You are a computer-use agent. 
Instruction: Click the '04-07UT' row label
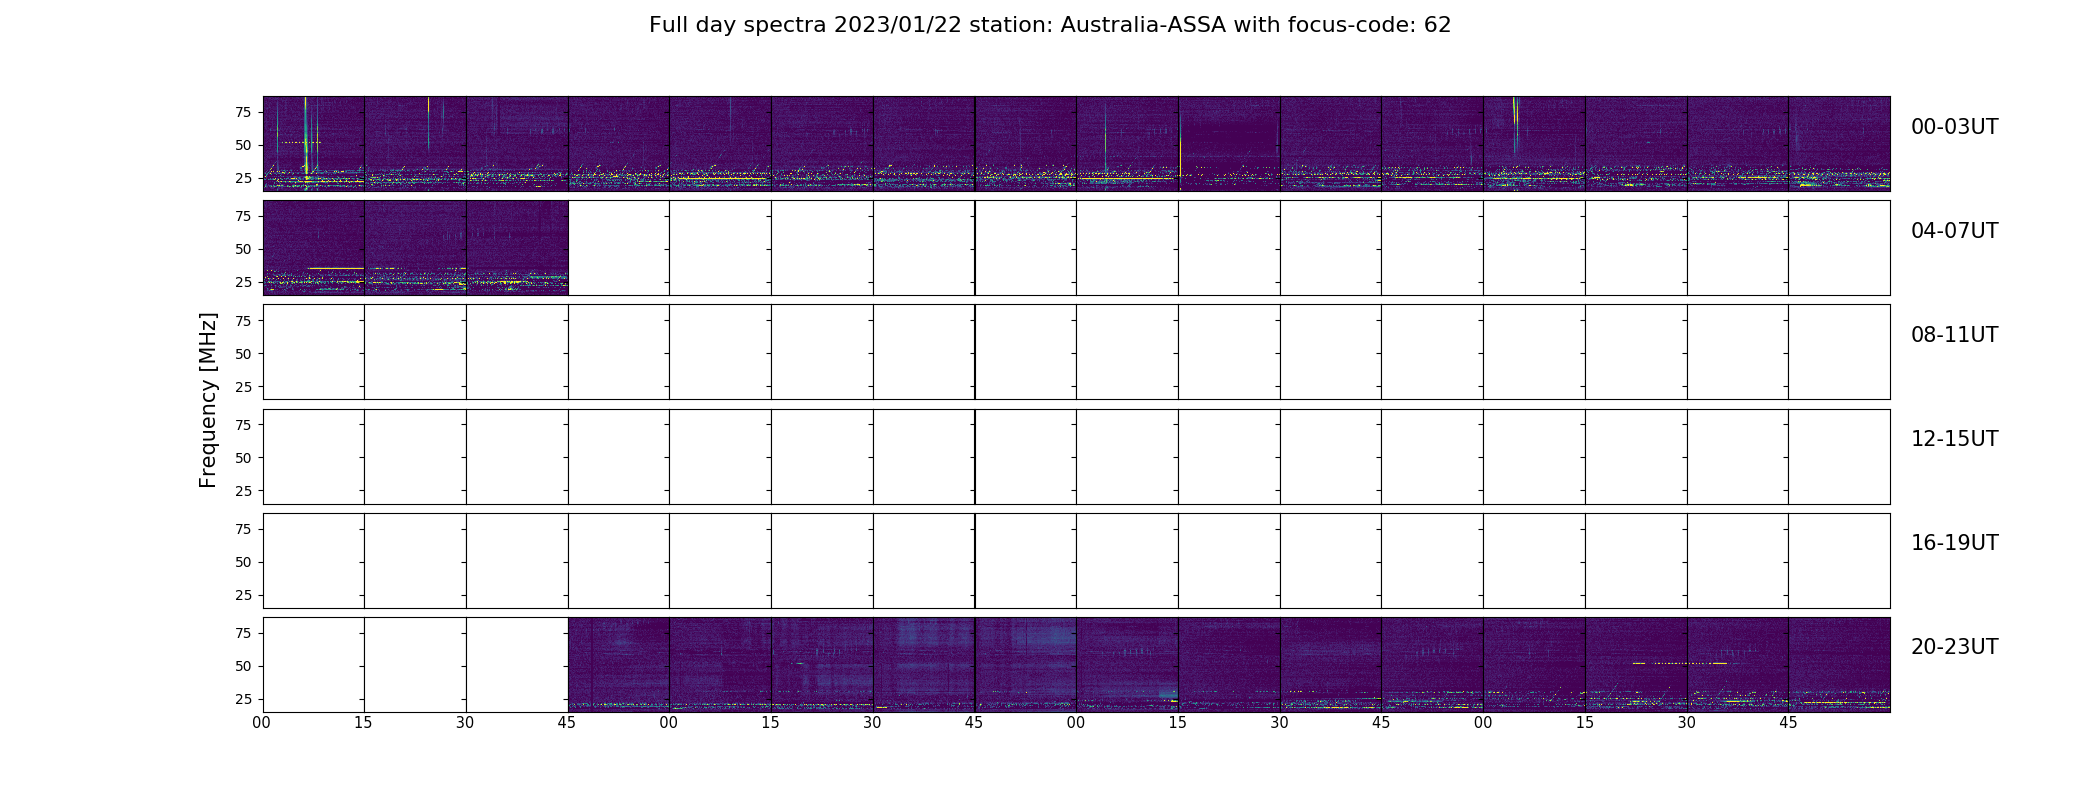click(1954, 231)
